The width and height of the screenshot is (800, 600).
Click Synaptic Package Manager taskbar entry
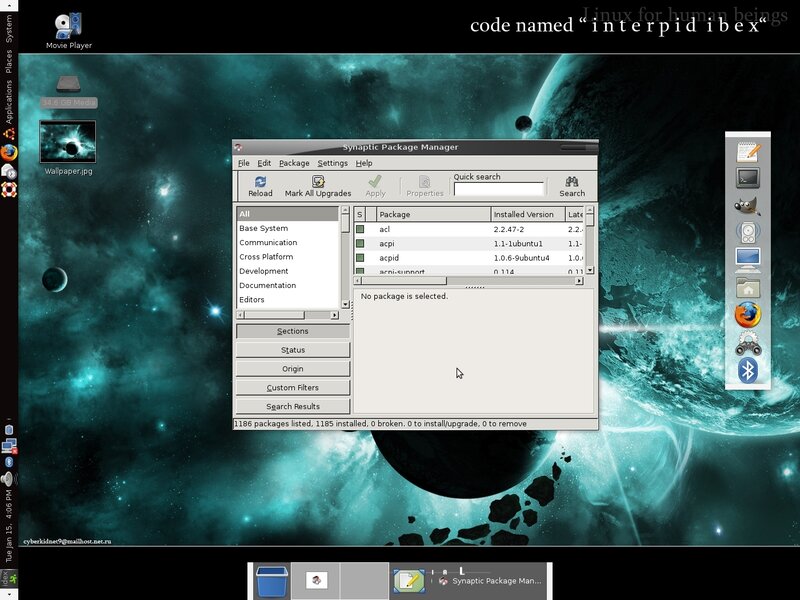pos(490,581)
